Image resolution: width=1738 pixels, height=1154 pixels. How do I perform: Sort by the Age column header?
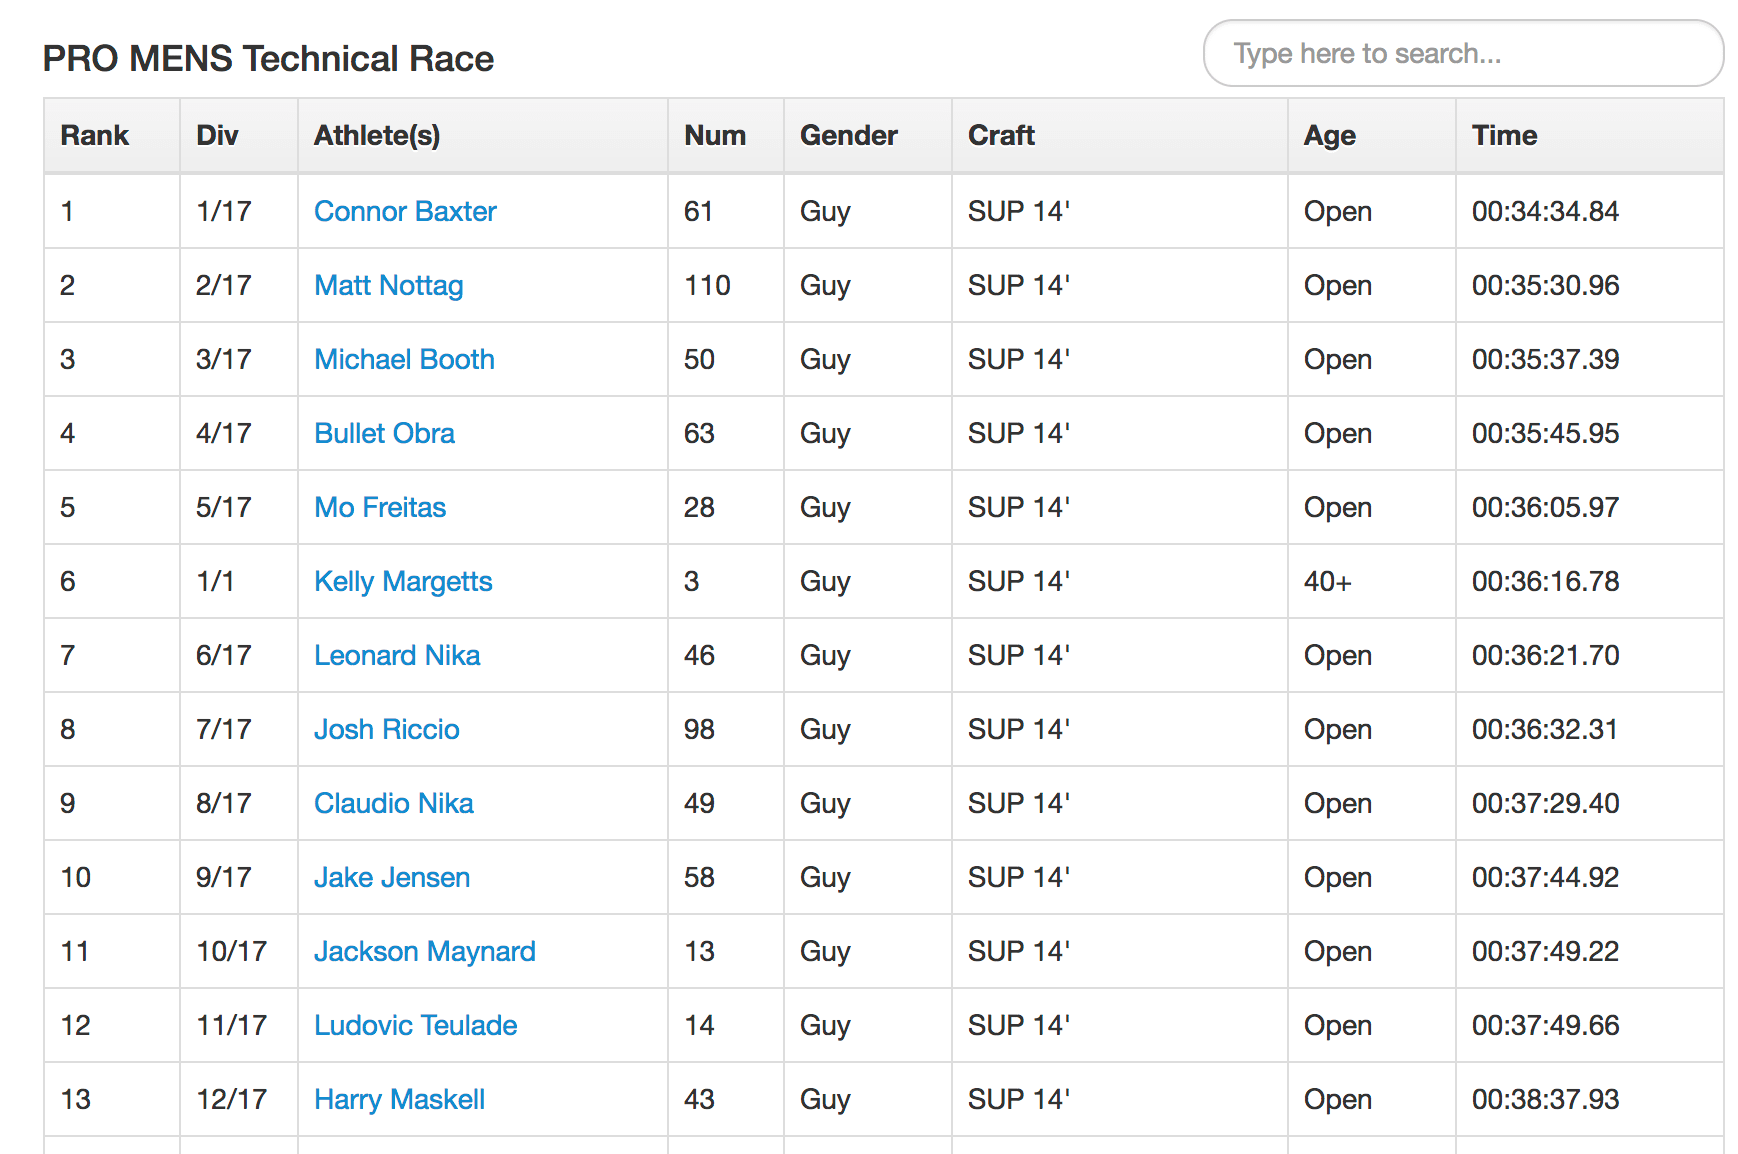(1329, 135)
